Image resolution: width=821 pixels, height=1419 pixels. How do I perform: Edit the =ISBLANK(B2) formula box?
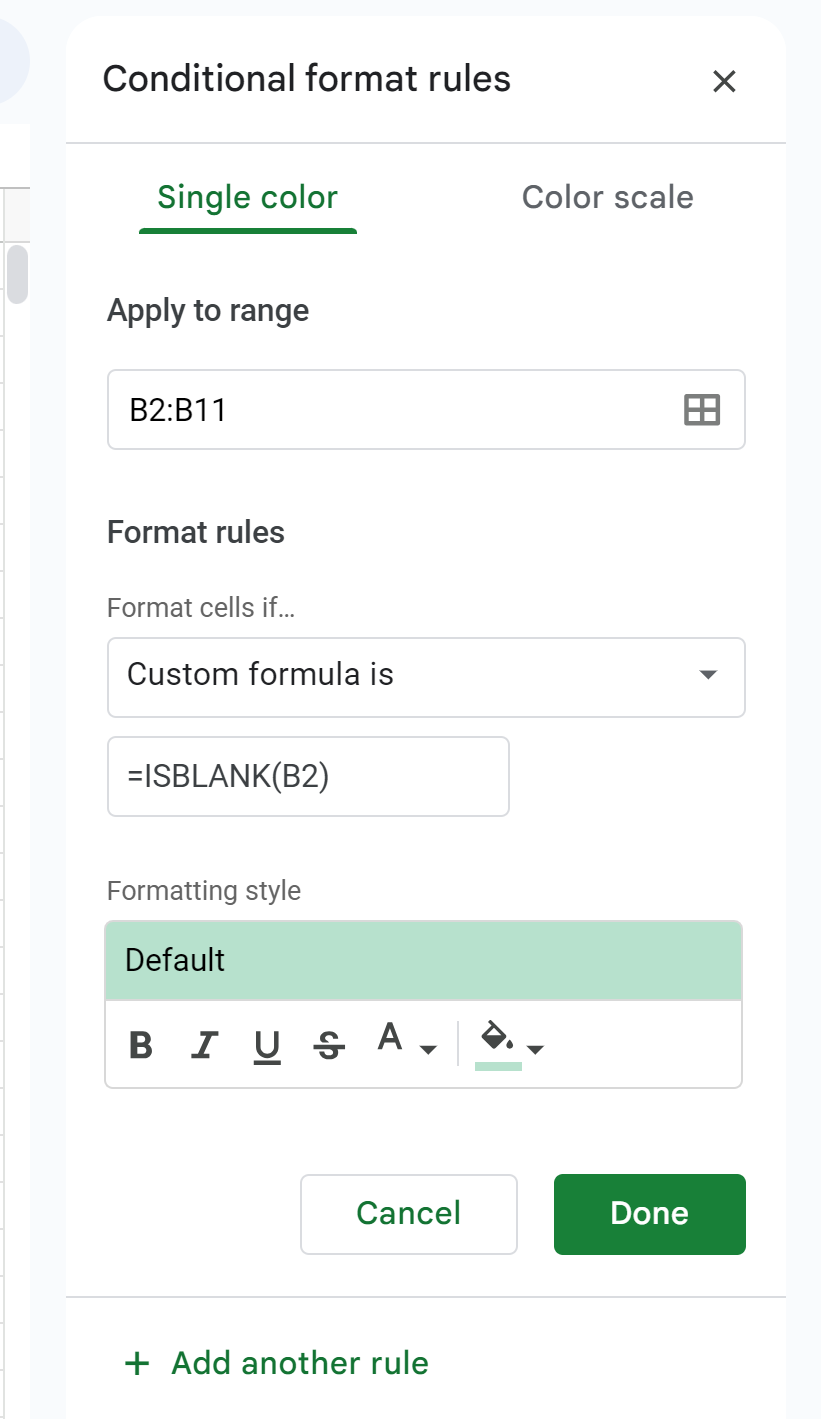pyautogui.click(x=308, y=776)
